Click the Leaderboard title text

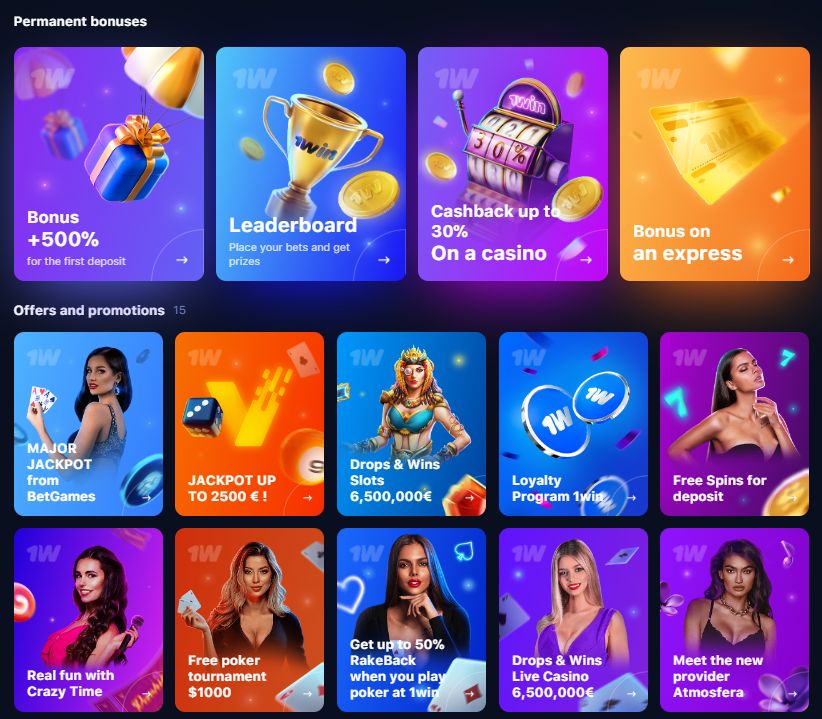(293, 225)
